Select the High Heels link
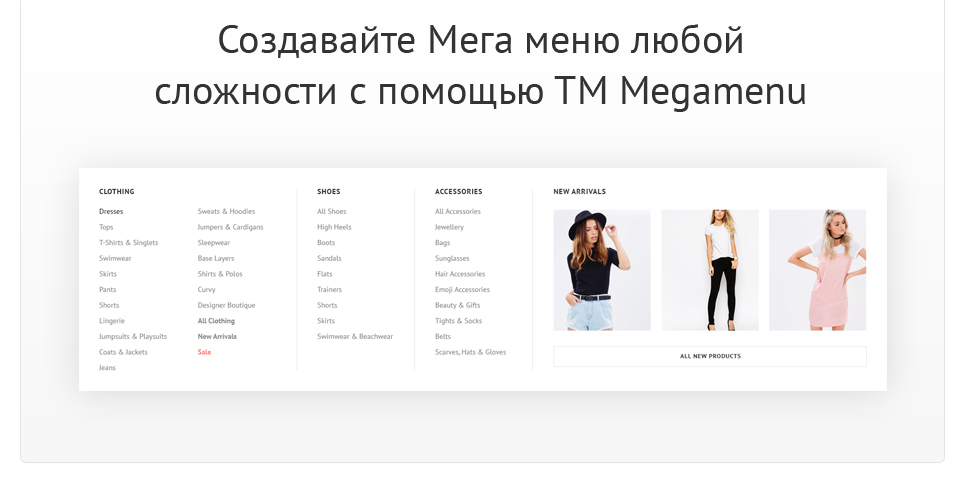The width and height of the screenshot is (965, 500). (x=334, y=227)
